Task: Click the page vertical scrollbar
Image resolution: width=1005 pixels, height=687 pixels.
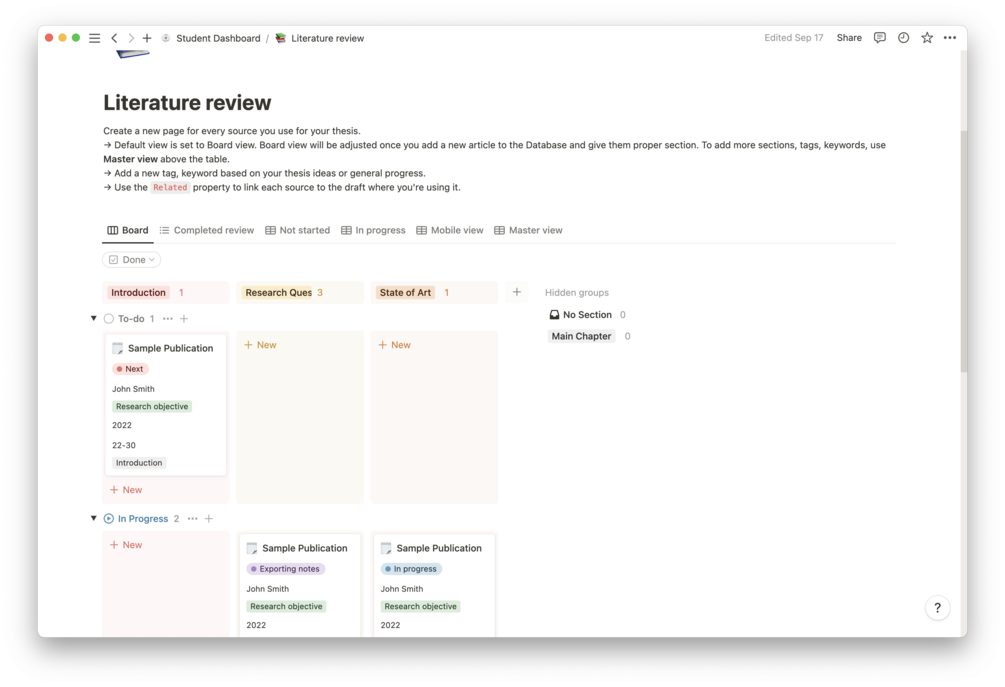Action: point(963,250)
